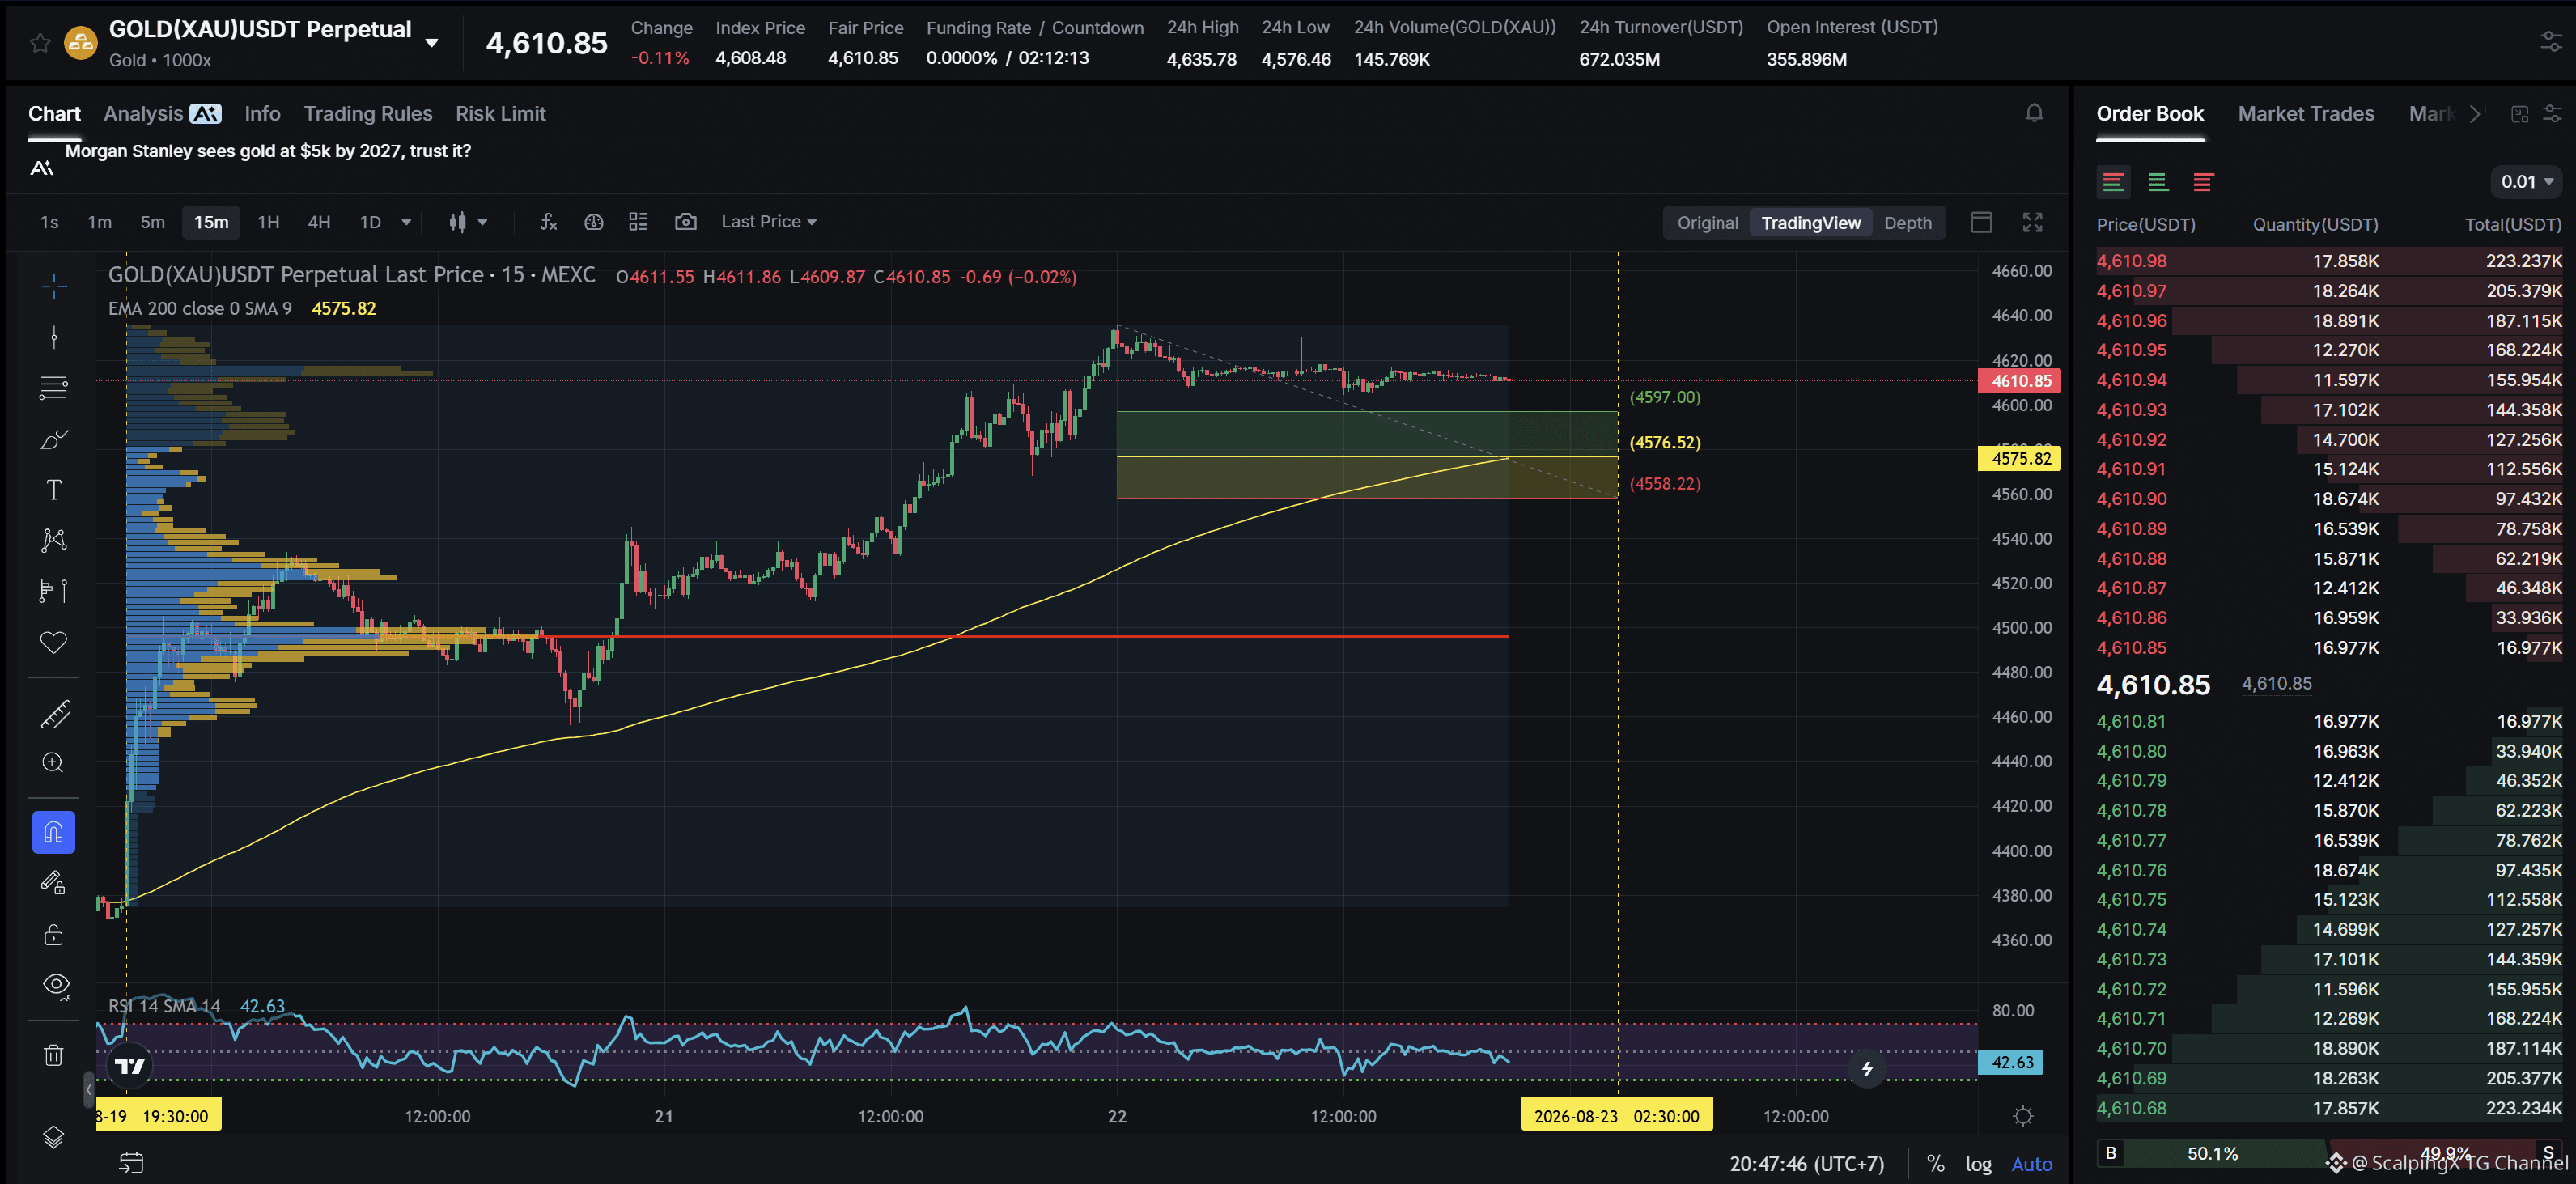Open the indicators fx menu
Viewport: 2576px width, 1184px height.
548,222
